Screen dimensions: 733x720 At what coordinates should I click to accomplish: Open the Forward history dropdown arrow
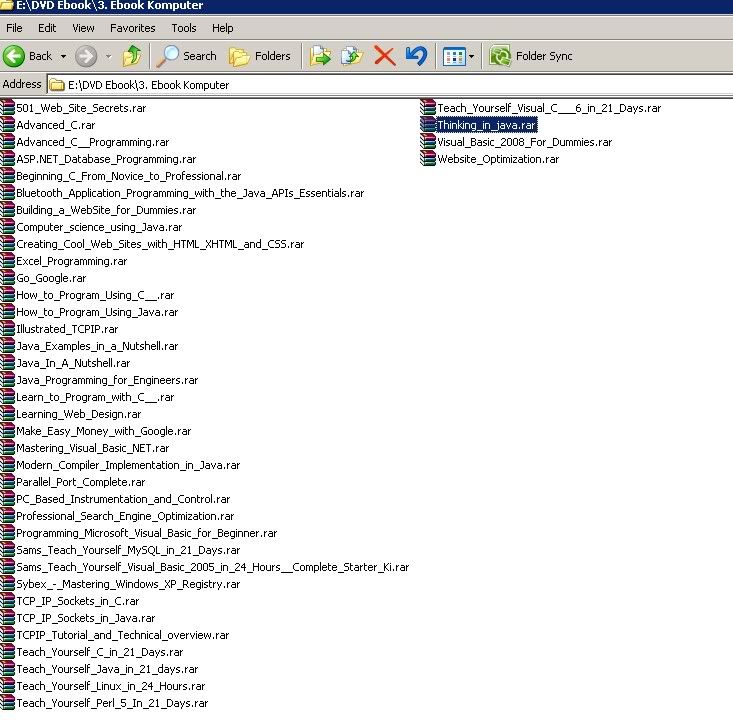point(108,56)
